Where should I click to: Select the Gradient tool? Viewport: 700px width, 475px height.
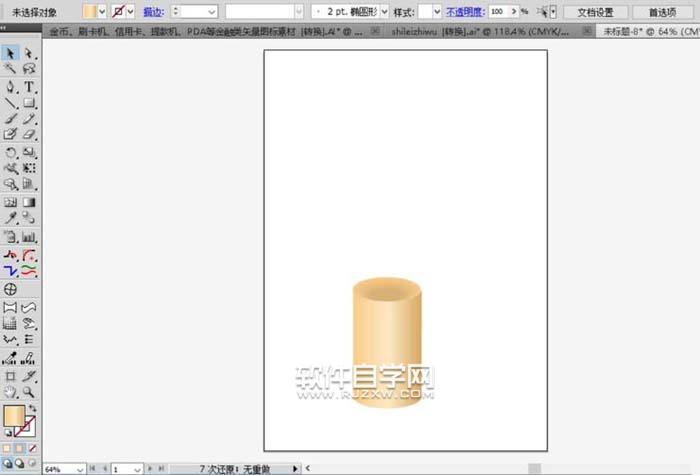[x=29, y=201]
